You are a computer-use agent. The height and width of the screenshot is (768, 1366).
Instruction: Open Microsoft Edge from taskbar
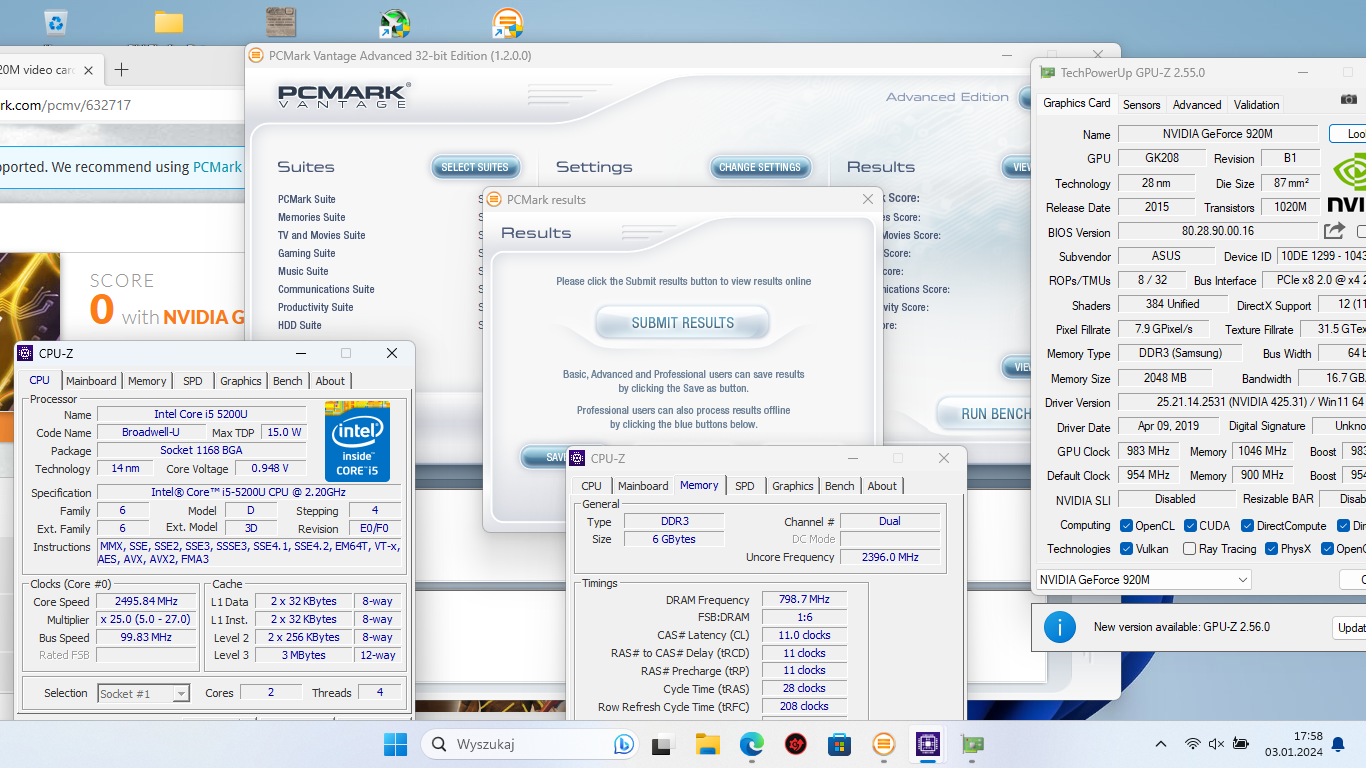pyautogui.click(x=751, y=744)
